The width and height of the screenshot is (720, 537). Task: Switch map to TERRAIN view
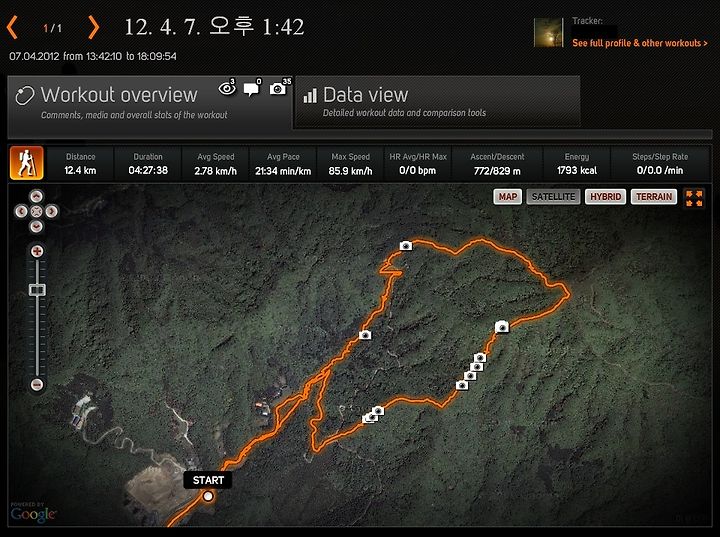(x=654, y=197)
